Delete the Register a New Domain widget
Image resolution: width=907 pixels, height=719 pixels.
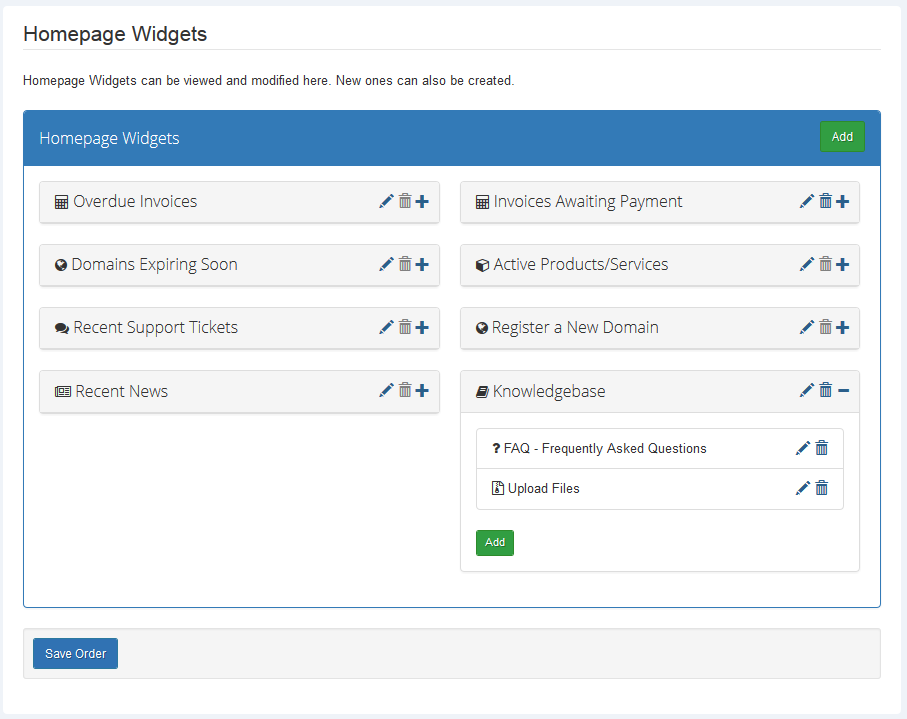click(x=825, y=327)
